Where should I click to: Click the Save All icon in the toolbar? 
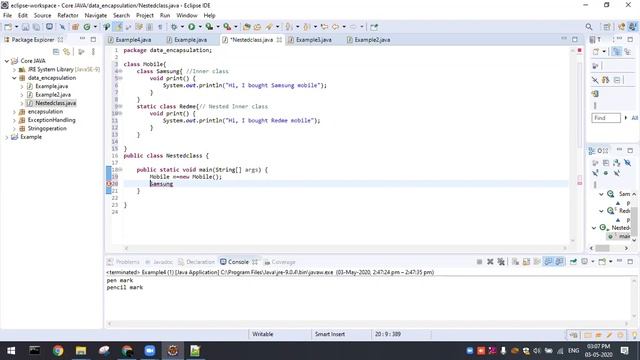(36, 27)
